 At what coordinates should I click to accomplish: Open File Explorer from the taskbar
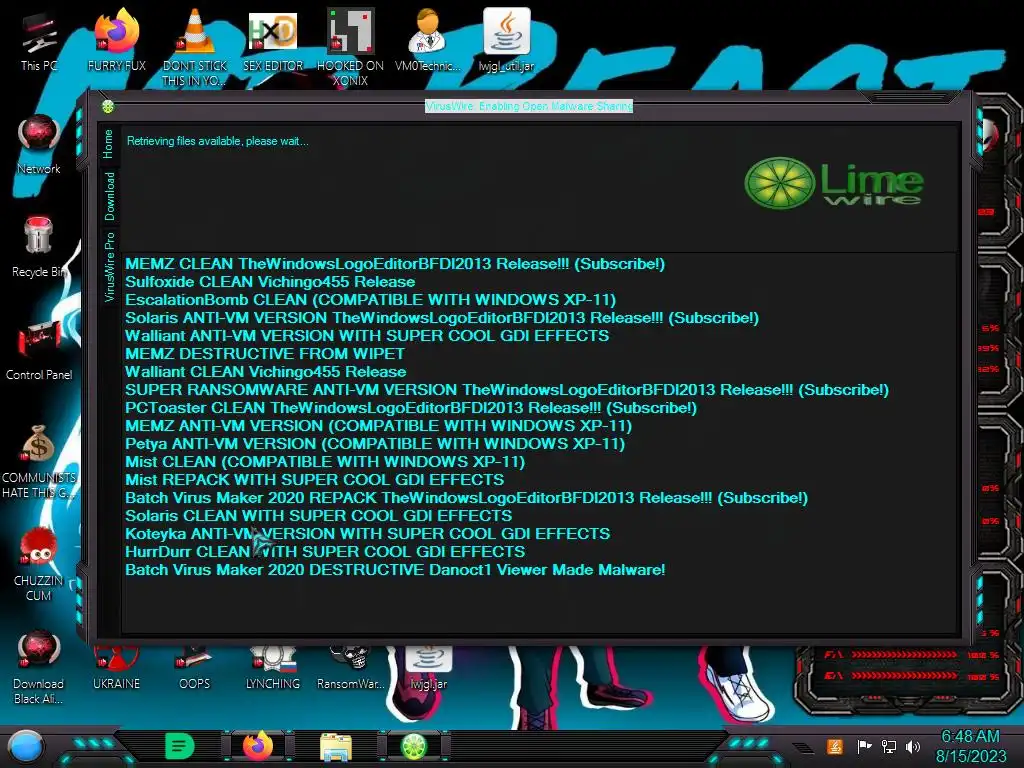tap(336, 746)
